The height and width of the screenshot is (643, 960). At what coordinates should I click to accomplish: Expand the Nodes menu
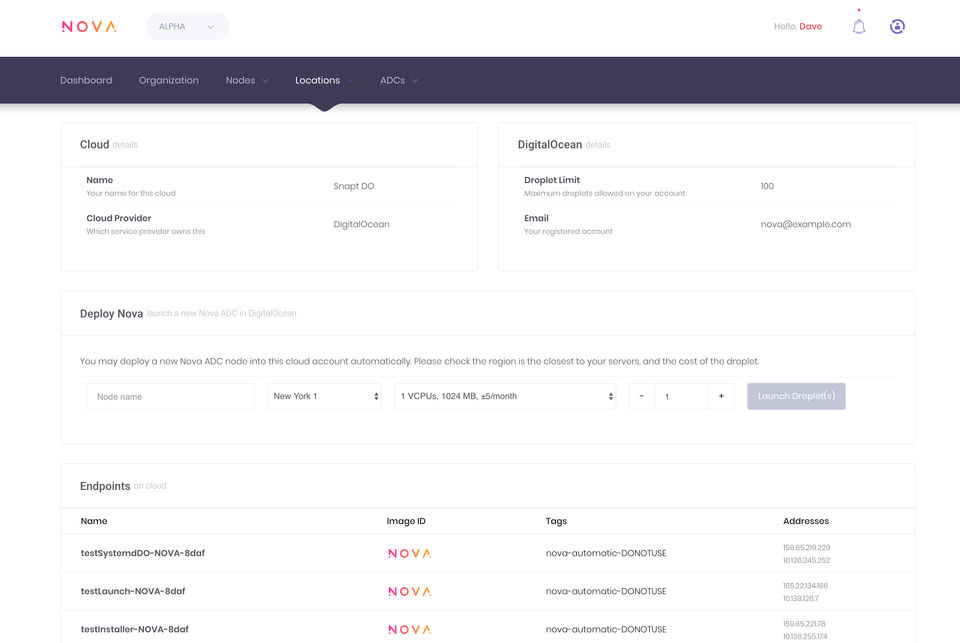point(247,80)
